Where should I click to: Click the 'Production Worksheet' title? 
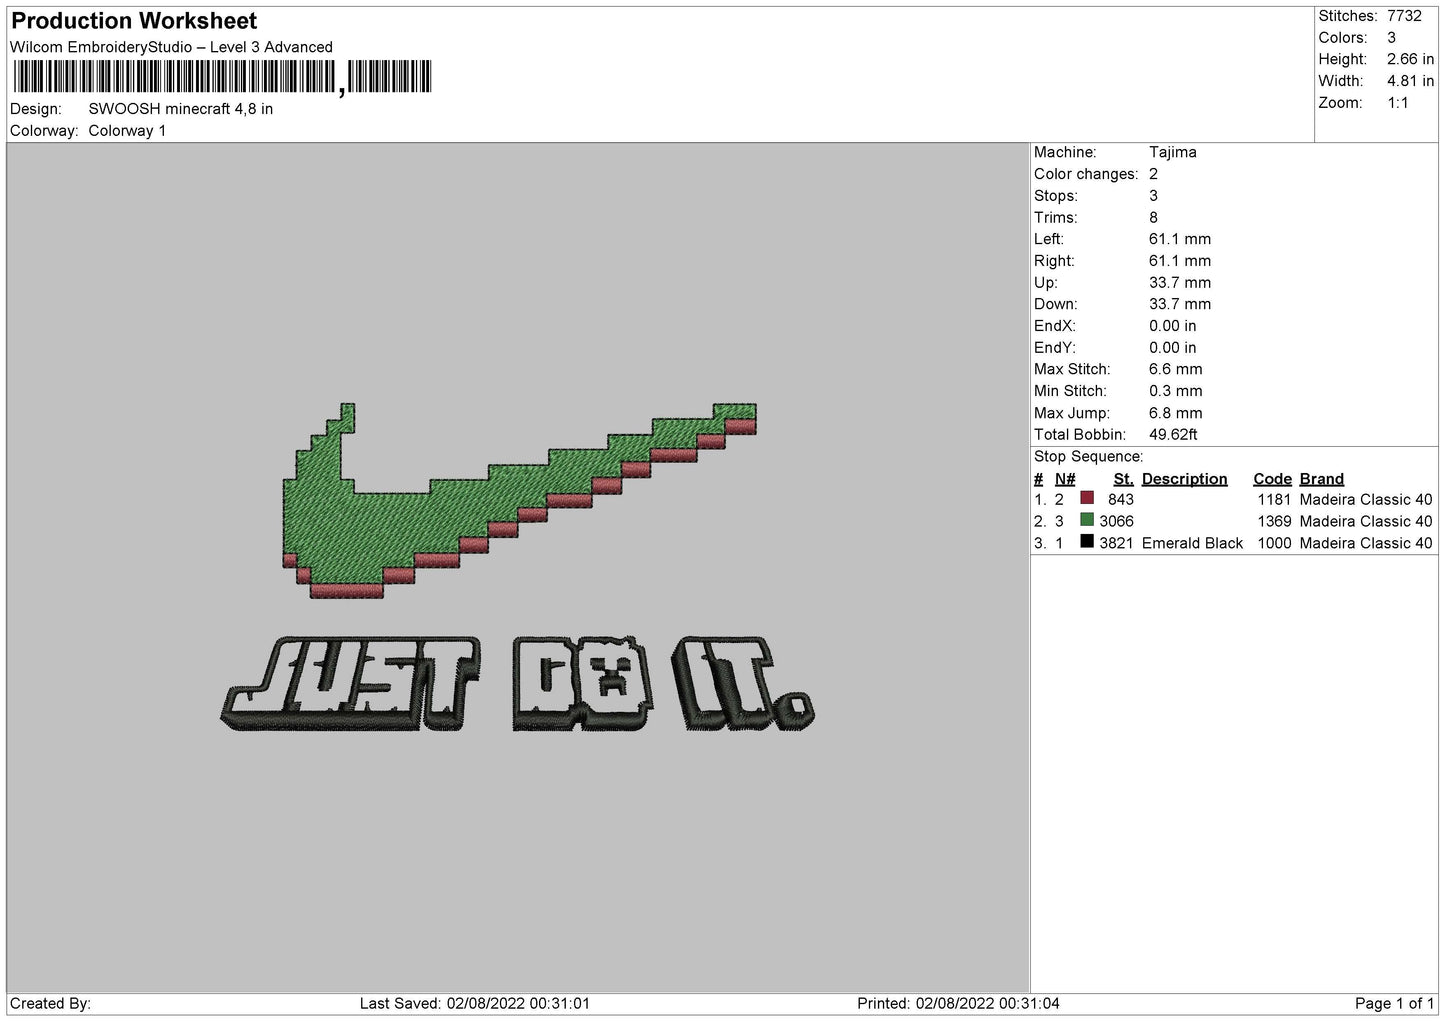coord(134,21)
